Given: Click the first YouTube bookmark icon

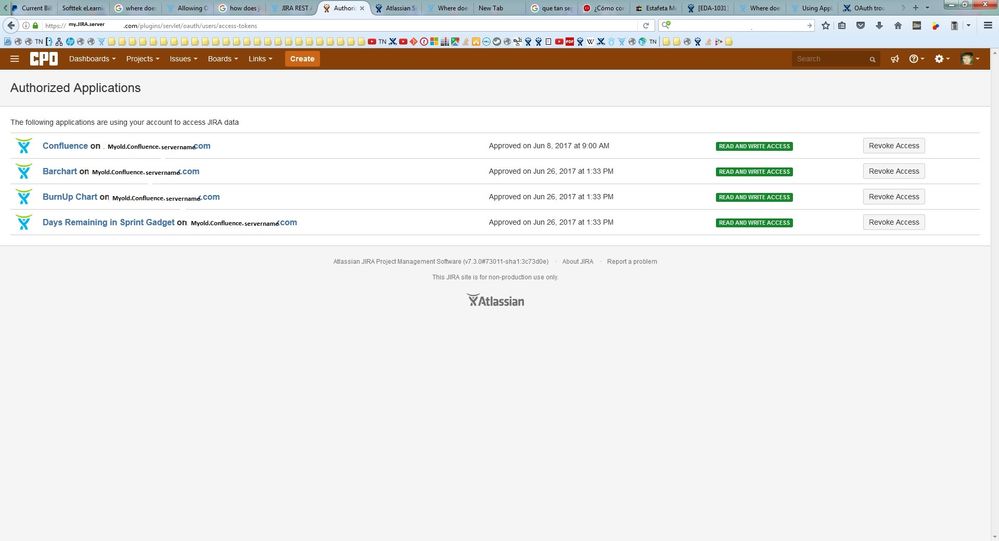Looking at the screenshot, I should 371,41.
